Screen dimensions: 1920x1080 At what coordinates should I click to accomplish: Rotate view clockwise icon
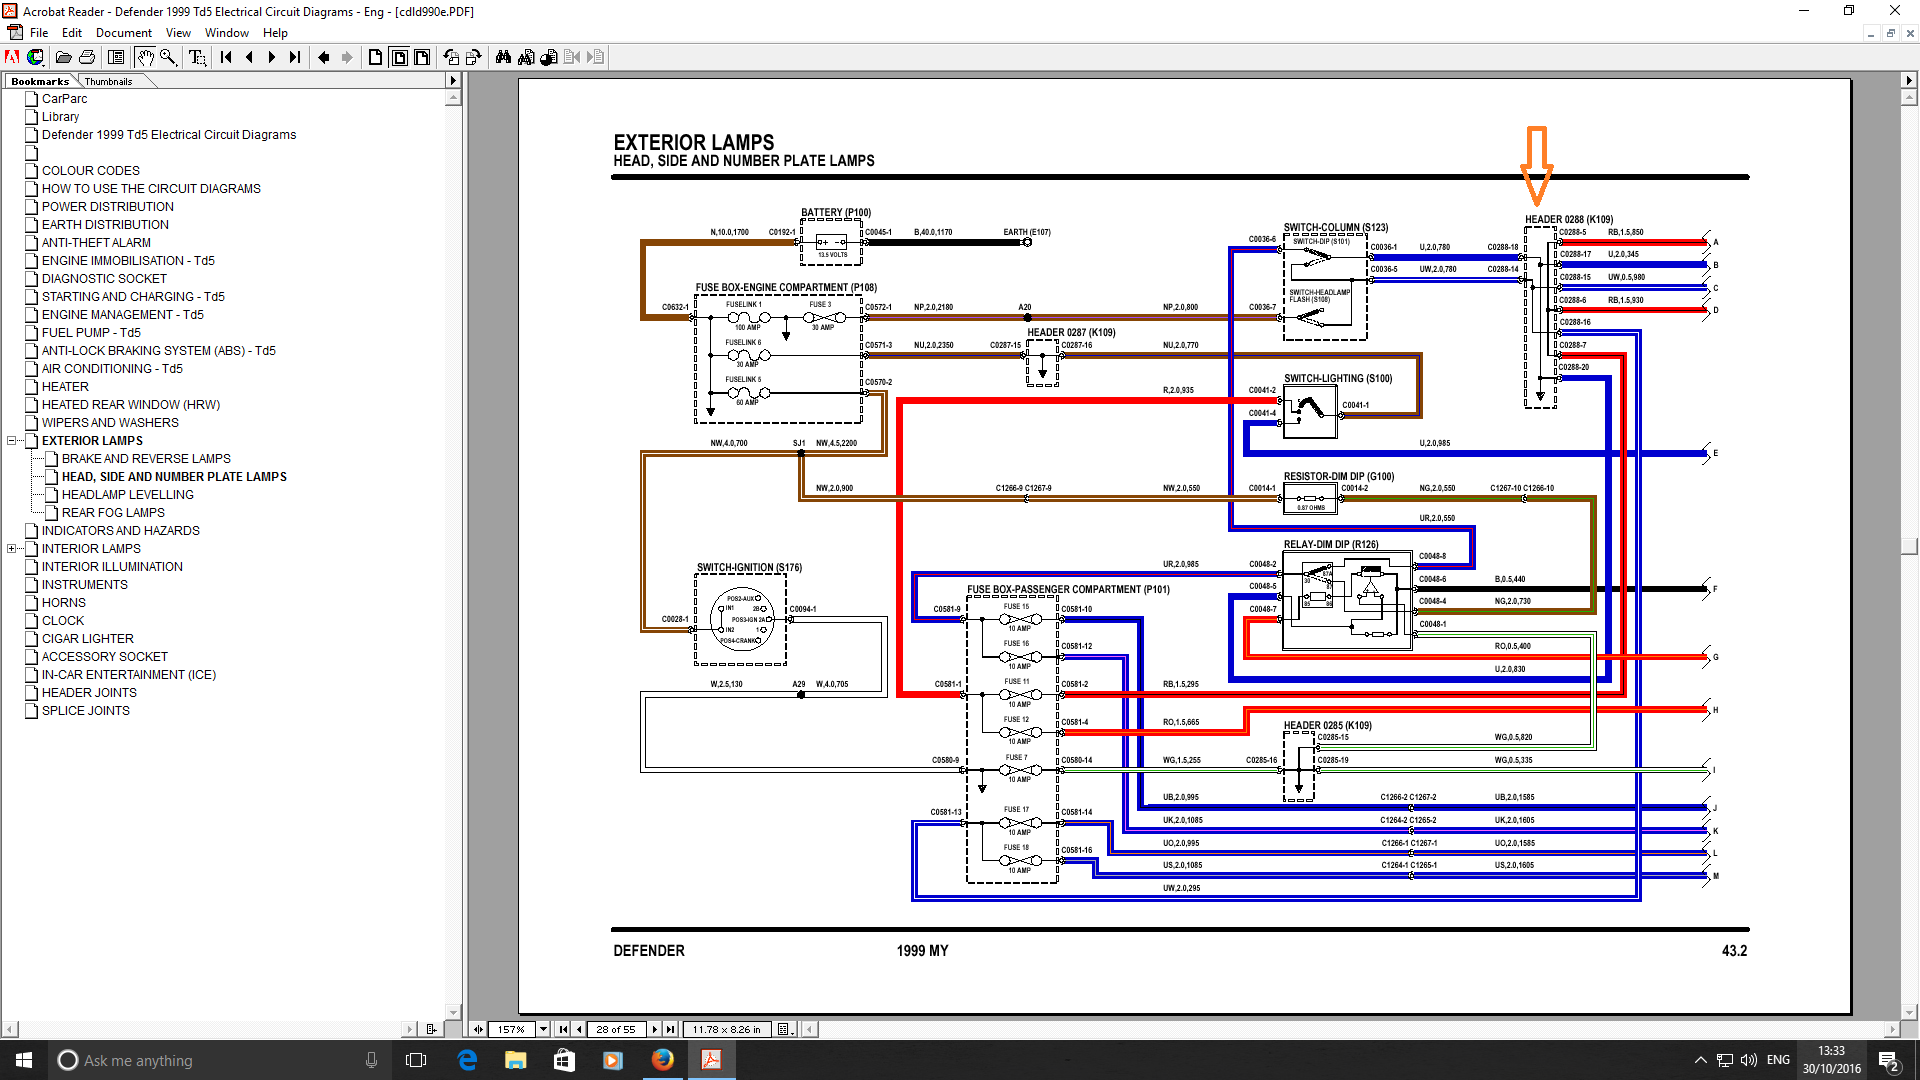474,57
